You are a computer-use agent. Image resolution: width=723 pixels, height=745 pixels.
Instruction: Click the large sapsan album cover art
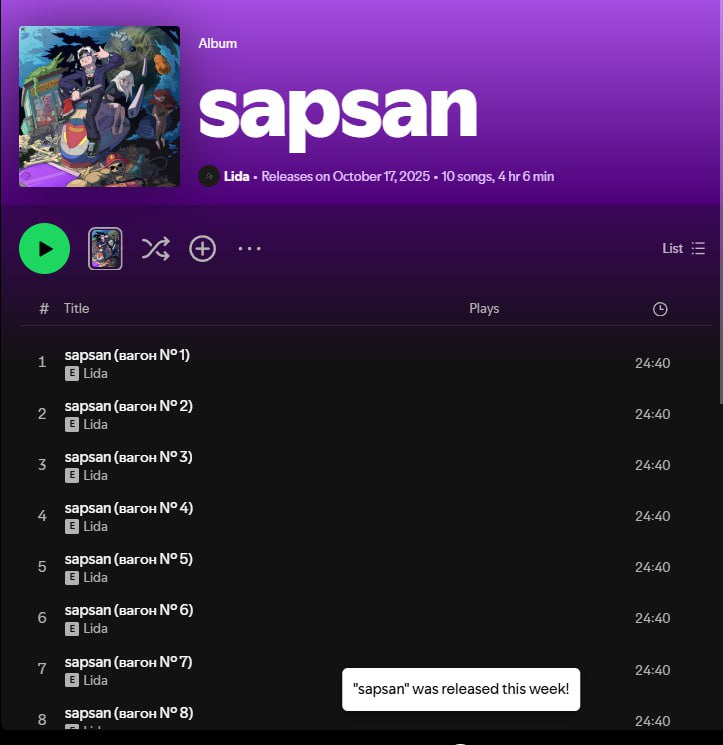[99, 106]
